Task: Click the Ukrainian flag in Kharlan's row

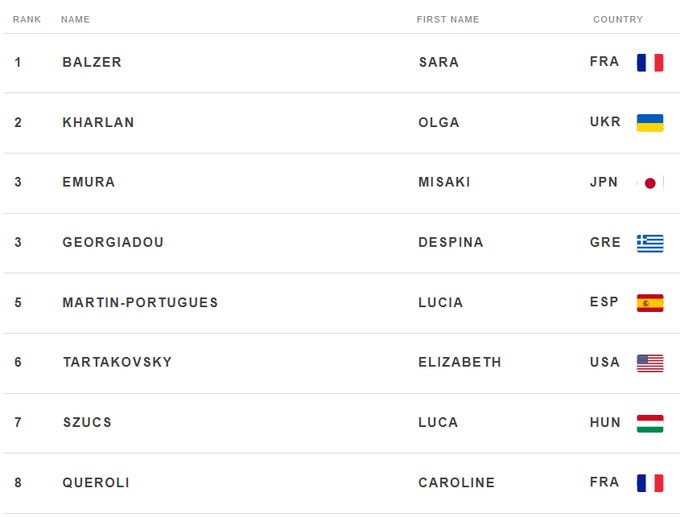Action: 650,123
